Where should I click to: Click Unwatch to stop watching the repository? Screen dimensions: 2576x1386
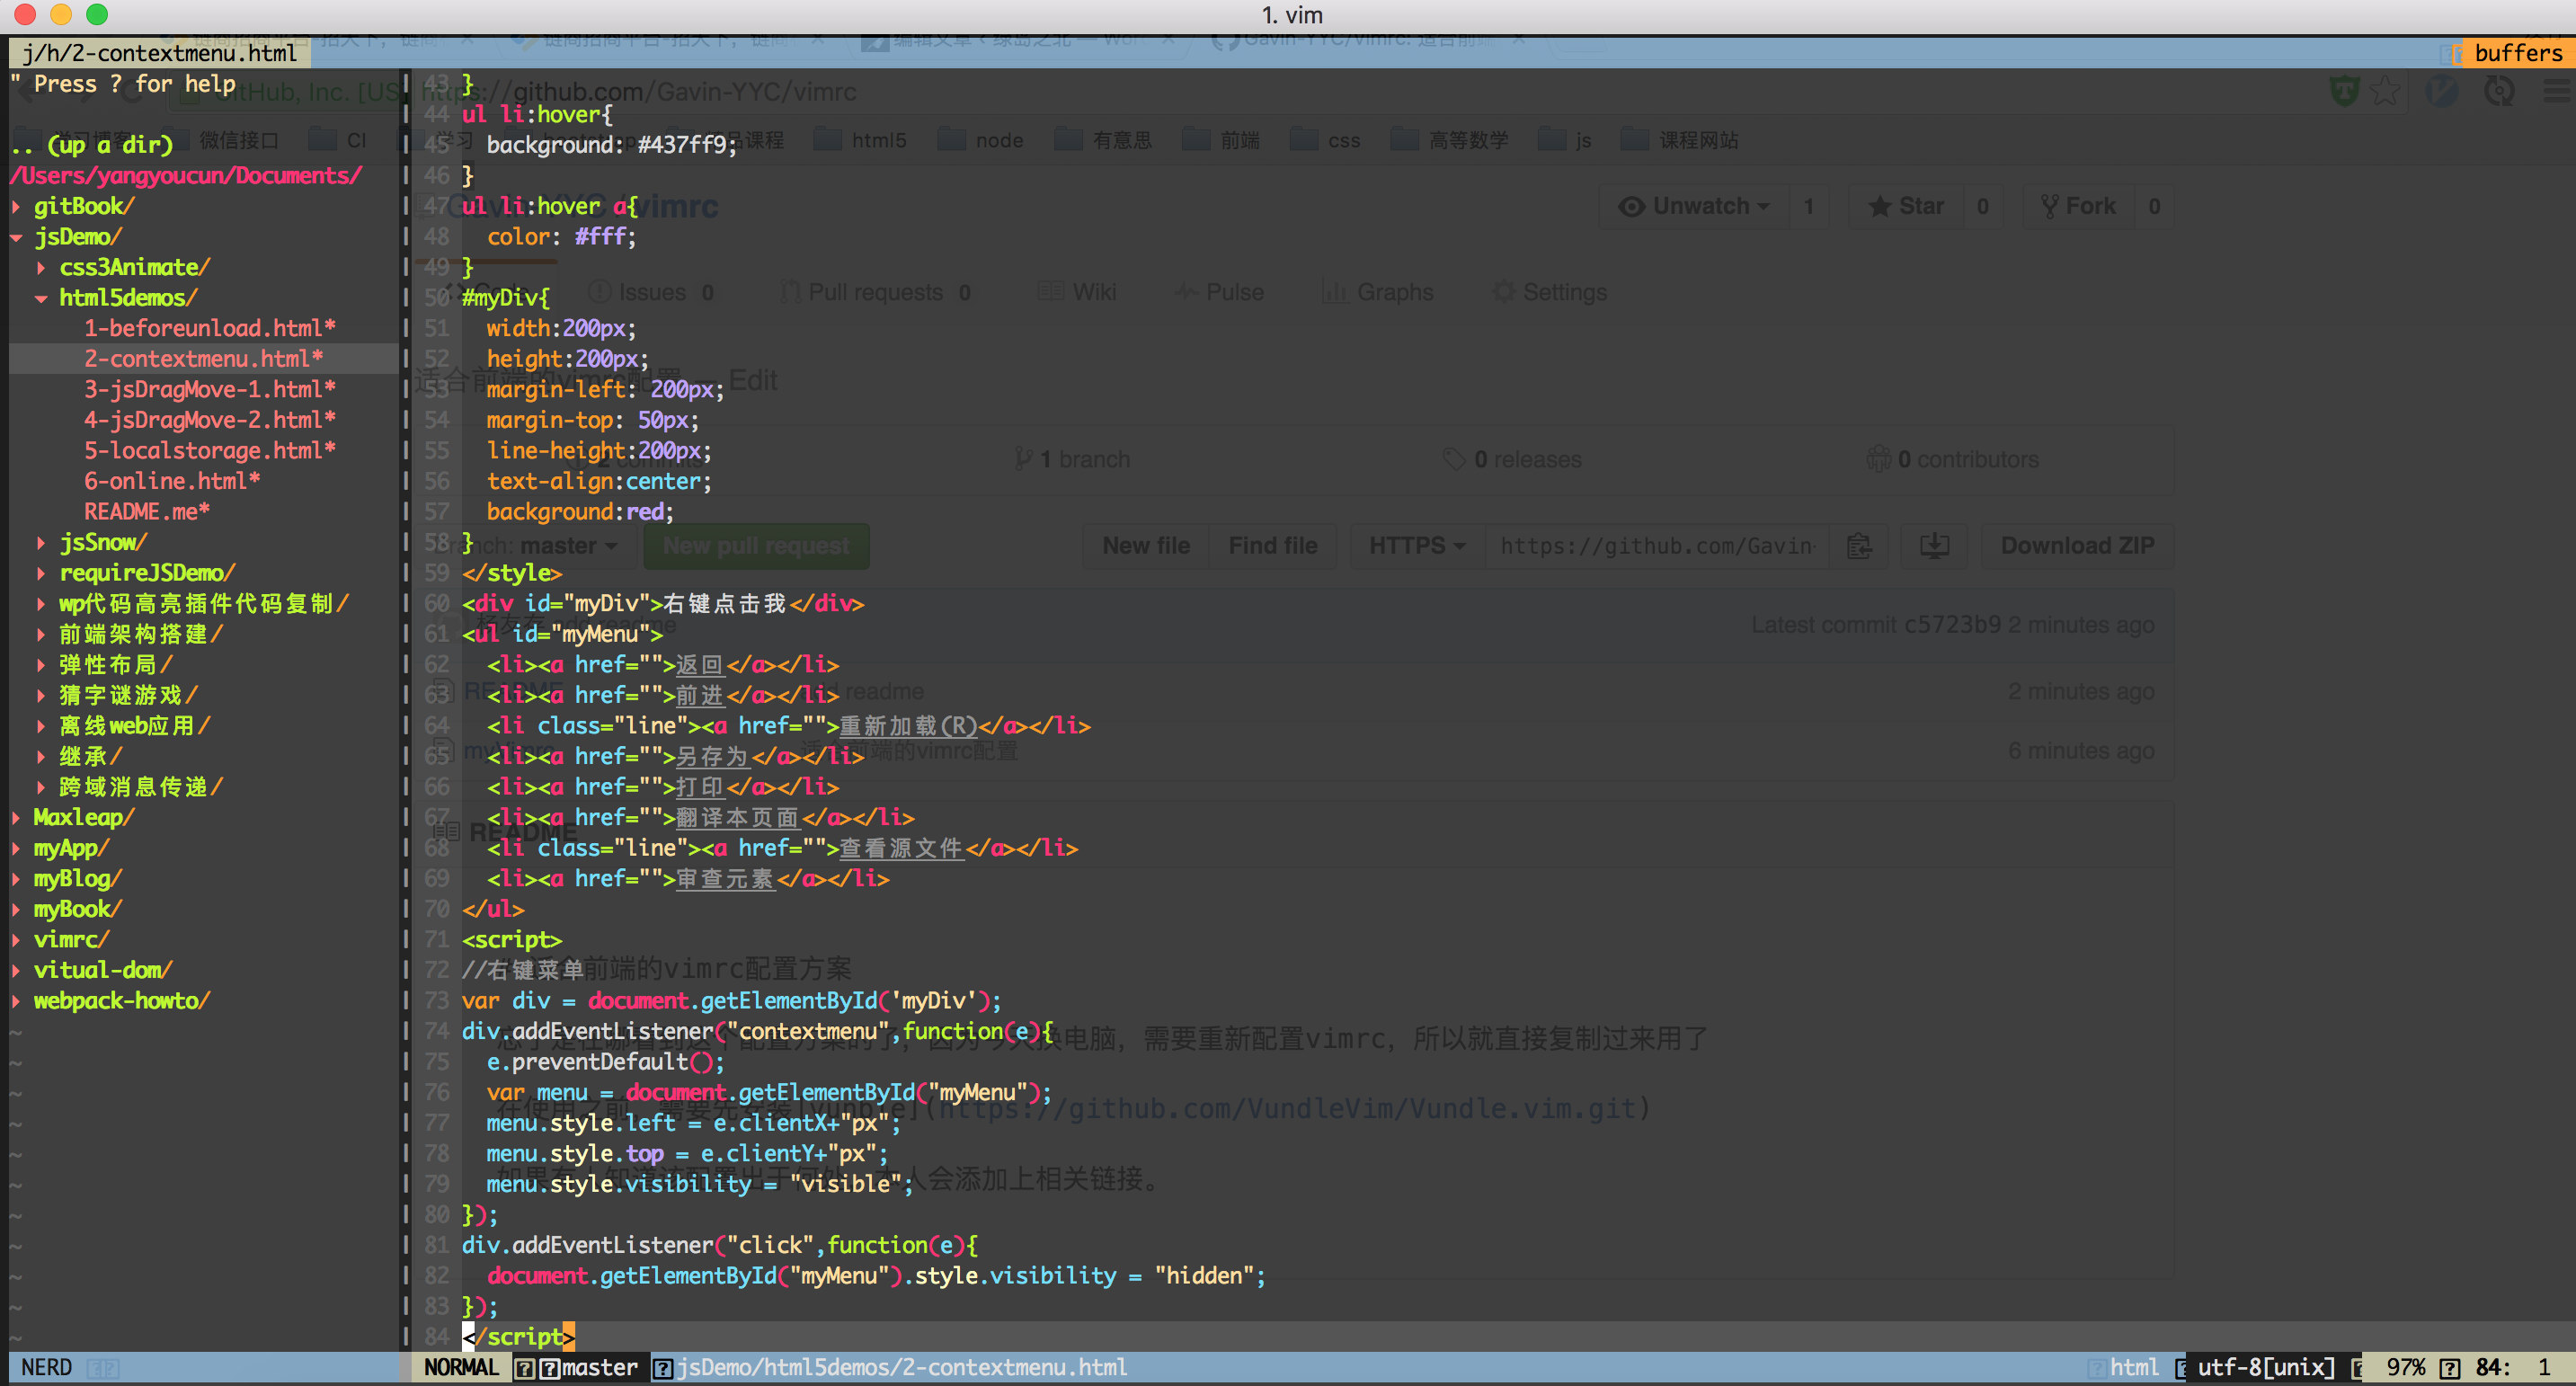[x=1692, y=205]
